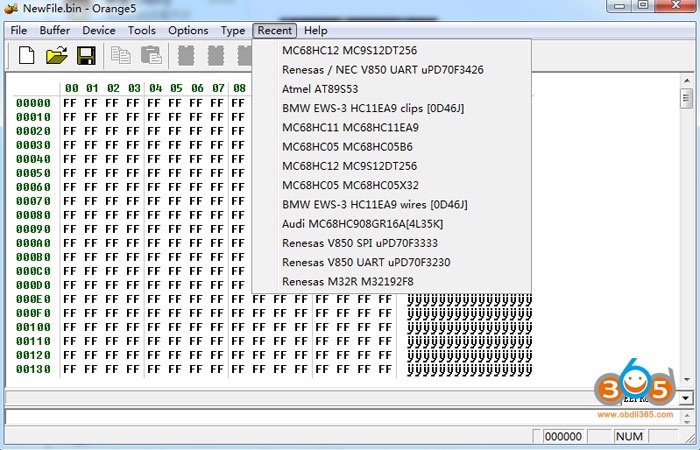Click the Orange5 app icon in title bar
This screenshot has height=450, width=700.
pyautogui.click(x=11, y=8)
